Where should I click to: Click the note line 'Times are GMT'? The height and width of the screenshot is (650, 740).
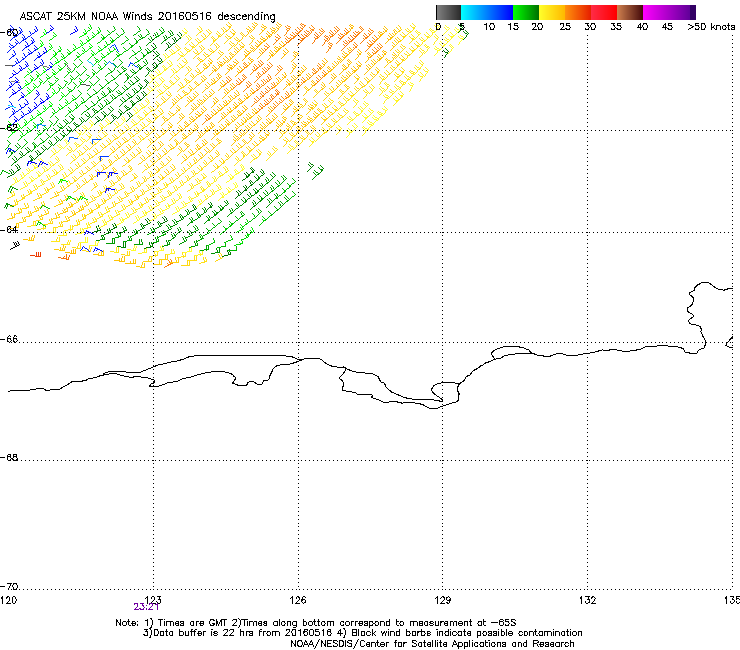click(193, 623)
